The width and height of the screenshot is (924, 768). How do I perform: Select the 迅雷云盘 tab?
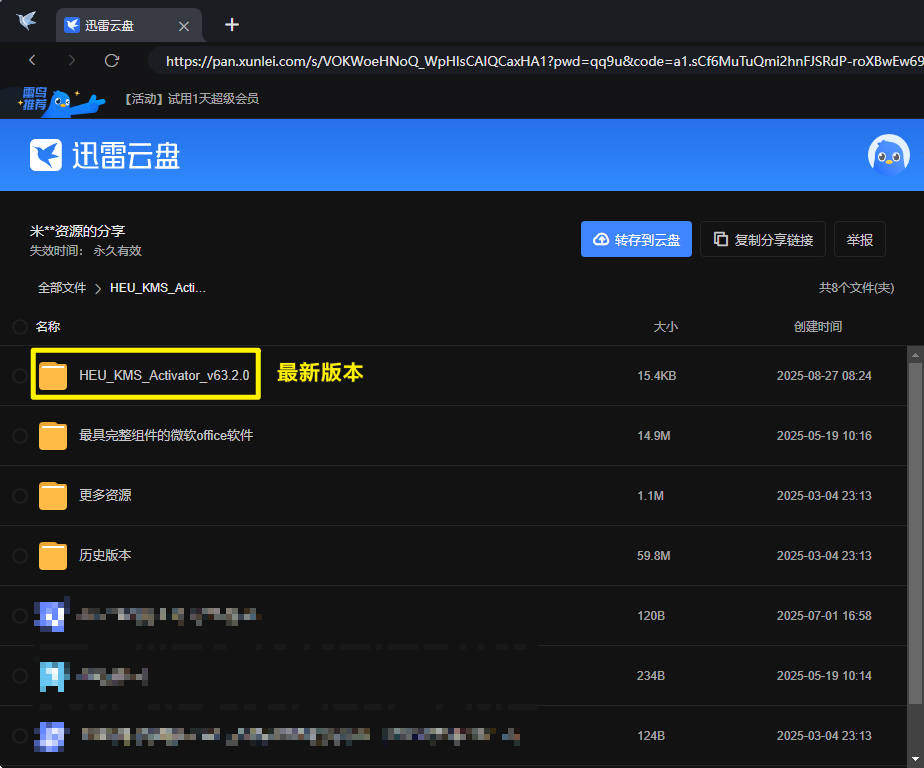(x=130, y=25)
